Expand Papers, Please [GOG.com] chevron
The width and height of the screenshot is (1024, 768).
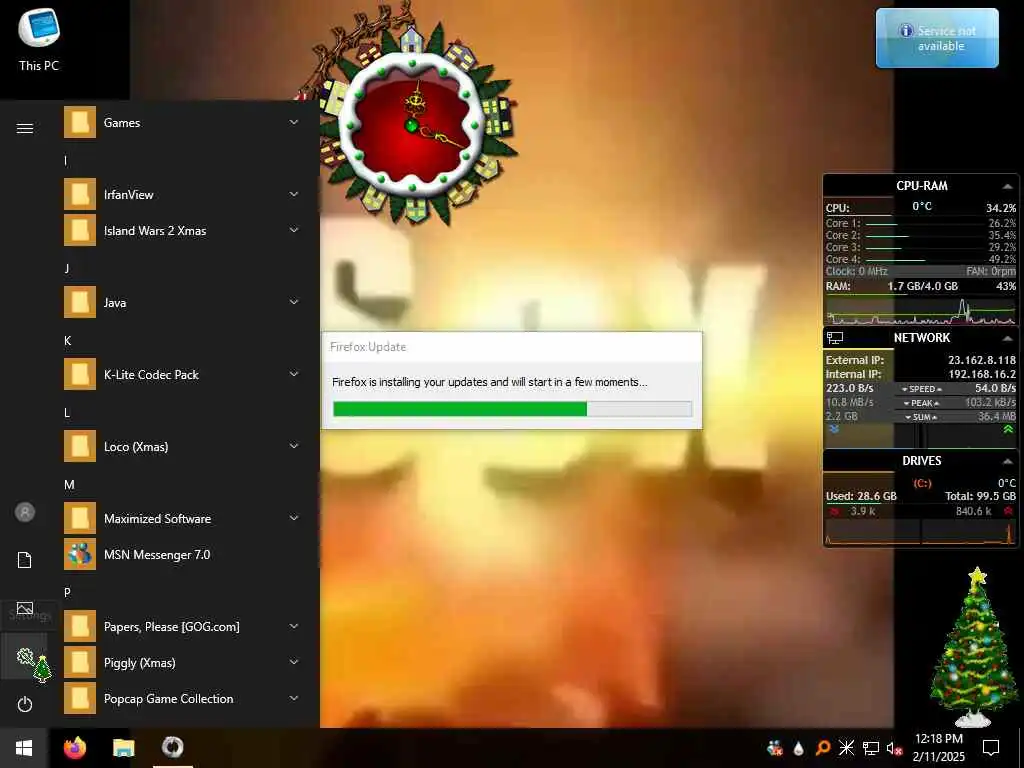(x=294, y=626)
